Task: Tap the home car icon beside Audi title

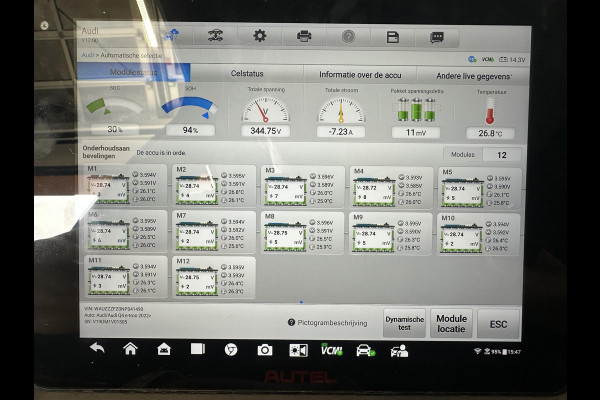Action: coord(171,35)
